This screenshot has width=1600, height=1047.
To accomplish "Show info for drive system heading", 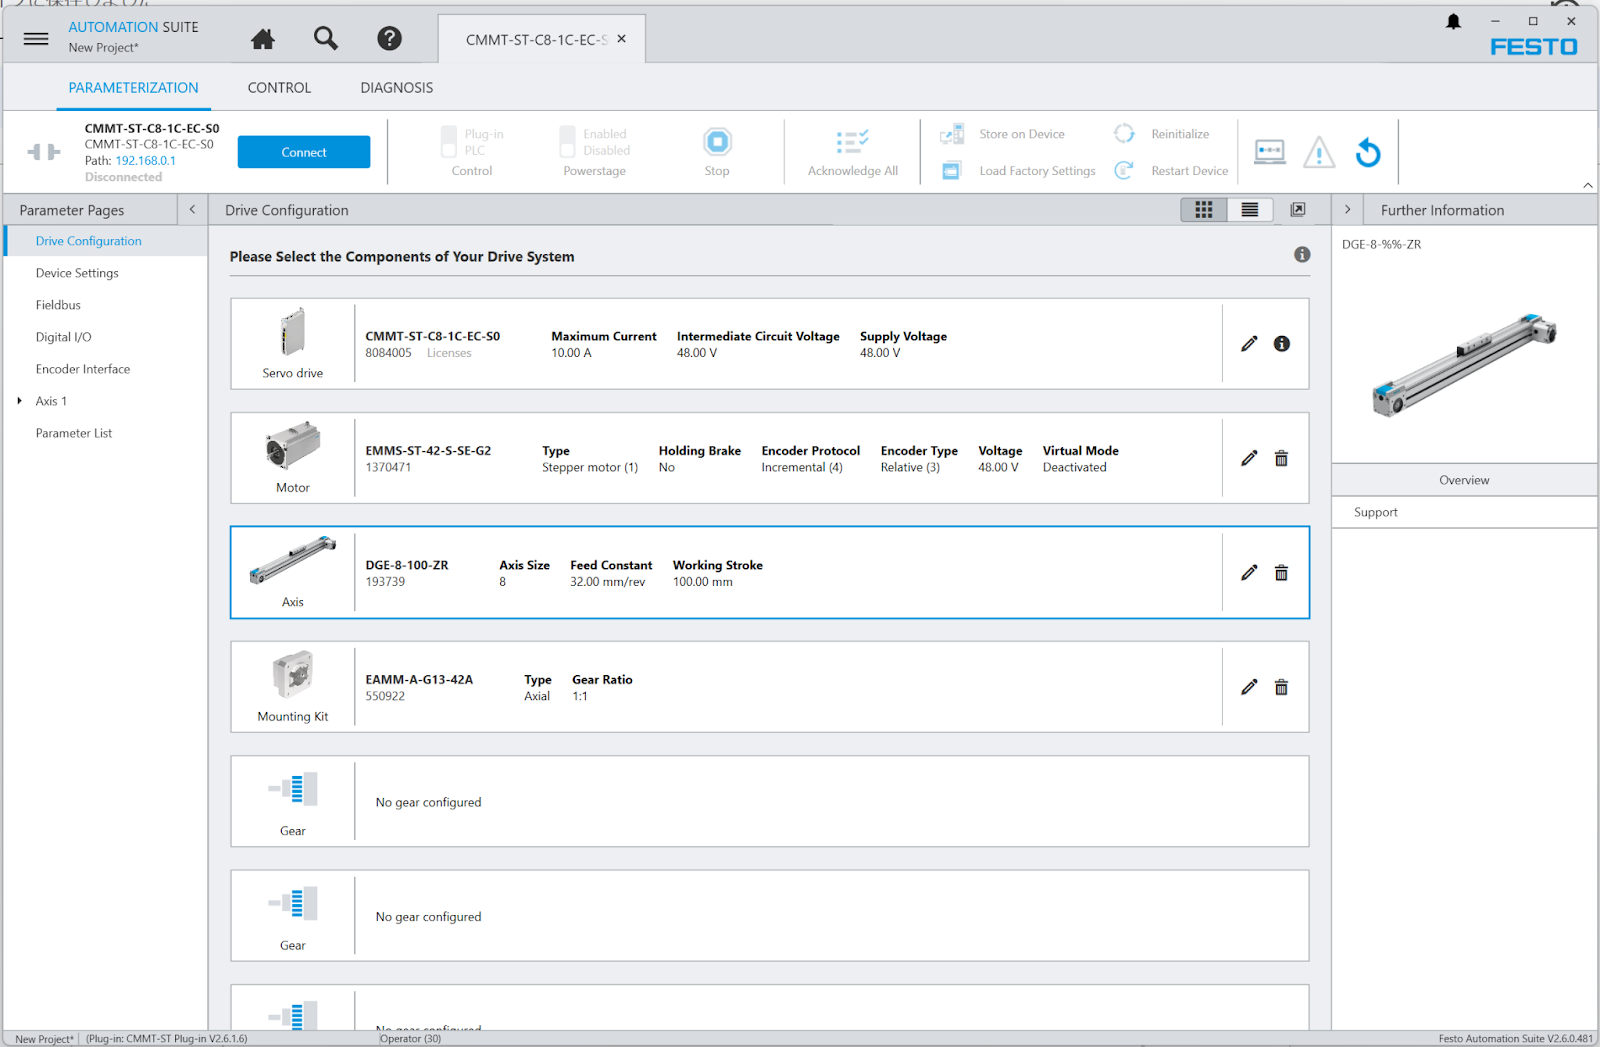I will (x=1302, y=255).
